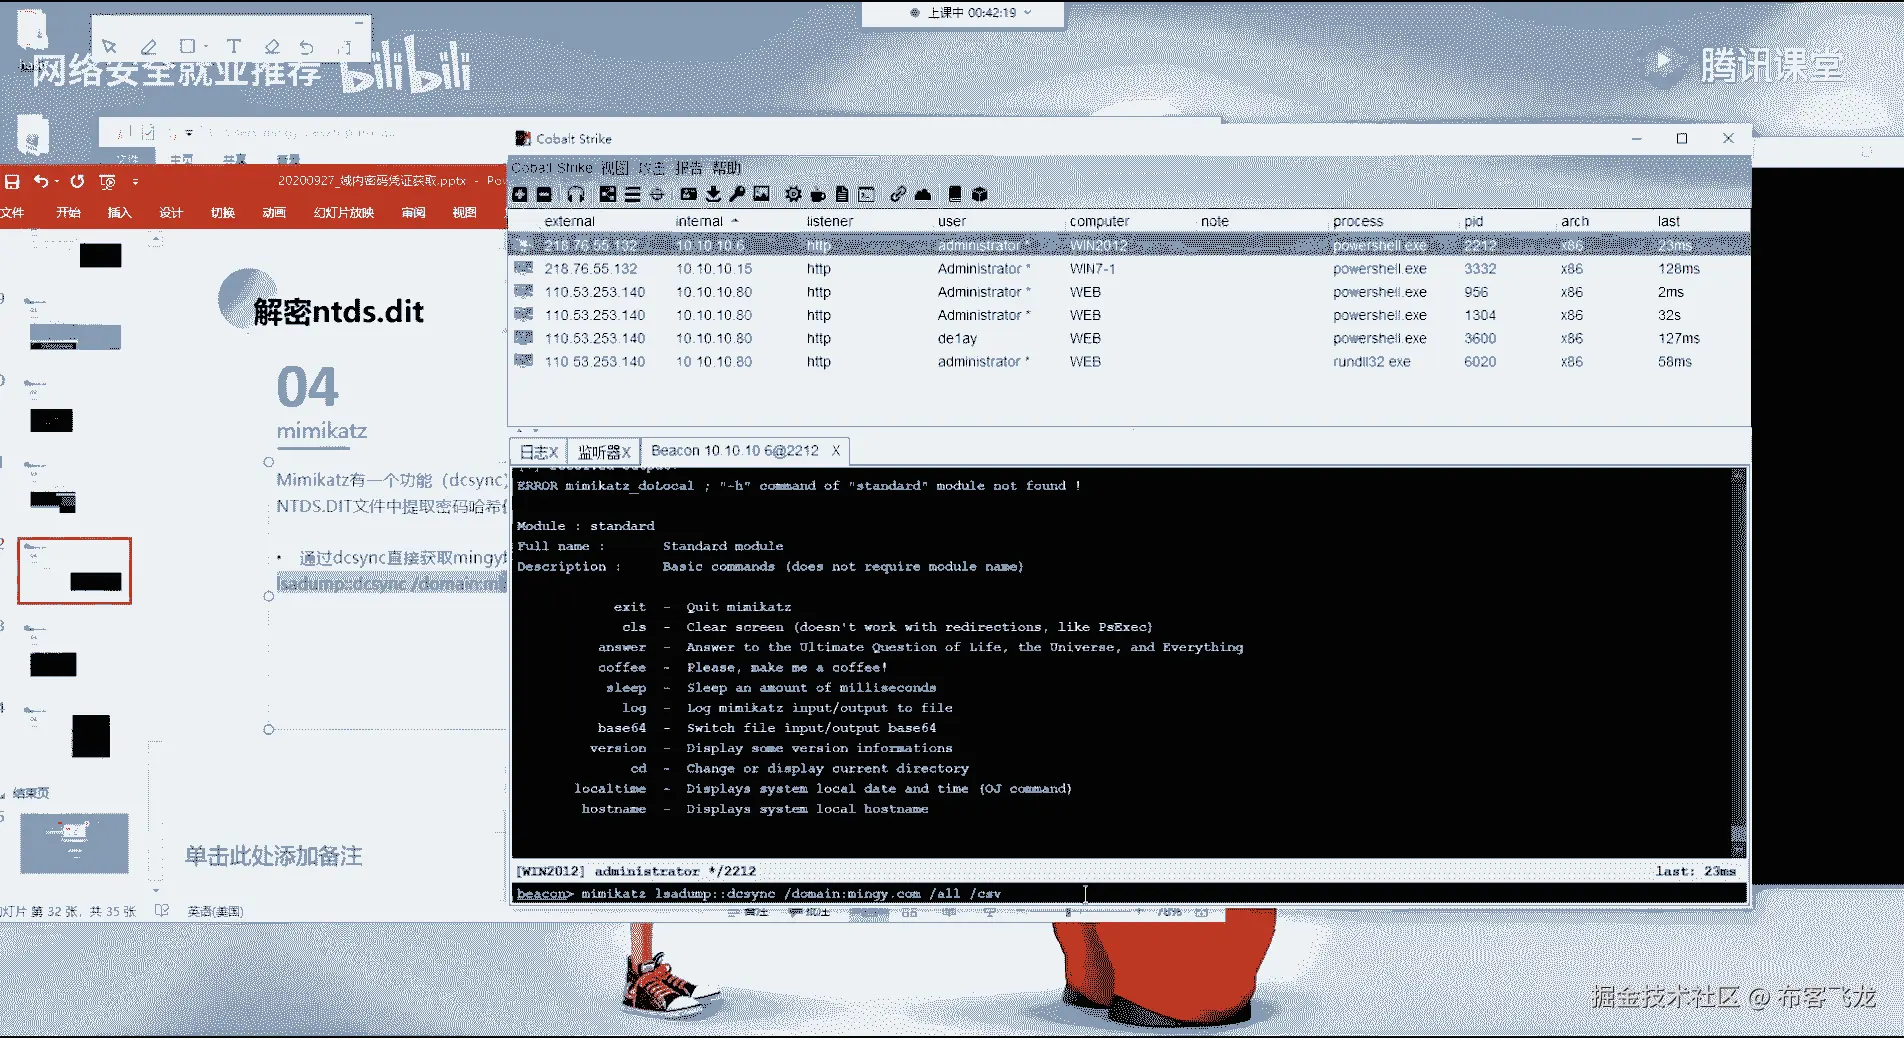Sort sessions by the pid column header
Screen dimensions: 1904x1038
point(1473,221)
